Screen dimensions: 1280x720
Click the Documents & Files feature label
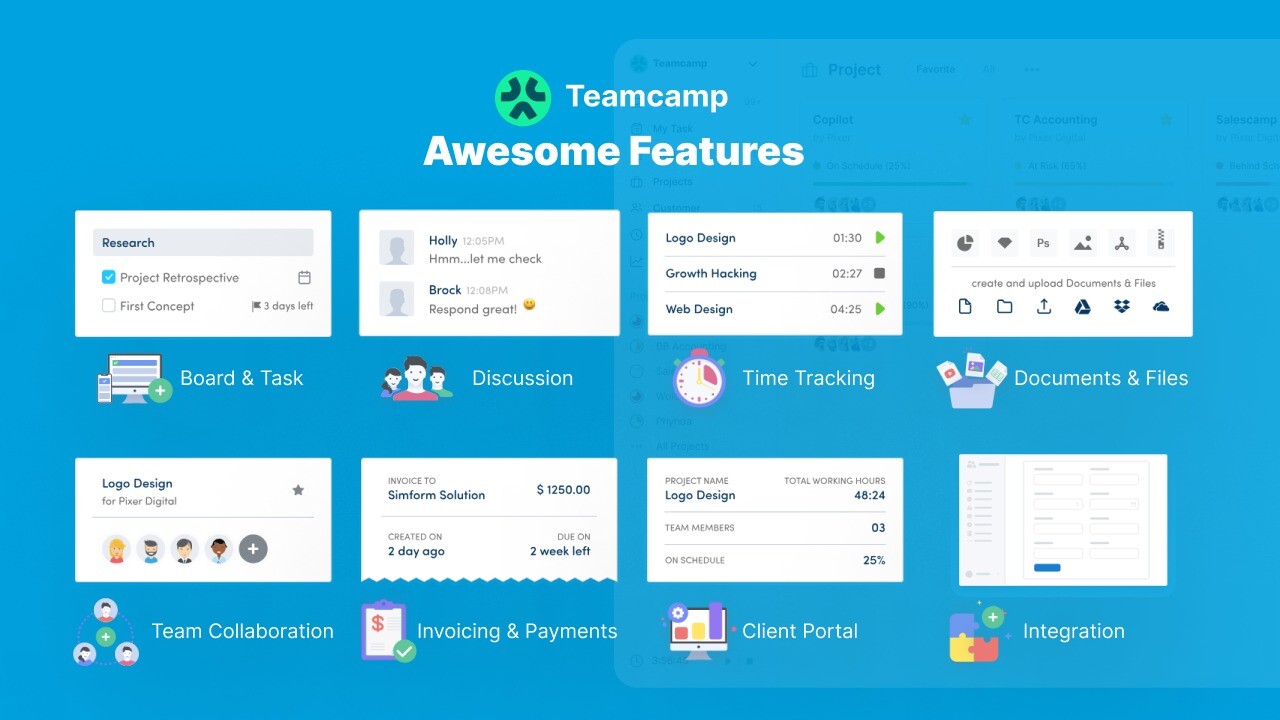pos(1101,378)
